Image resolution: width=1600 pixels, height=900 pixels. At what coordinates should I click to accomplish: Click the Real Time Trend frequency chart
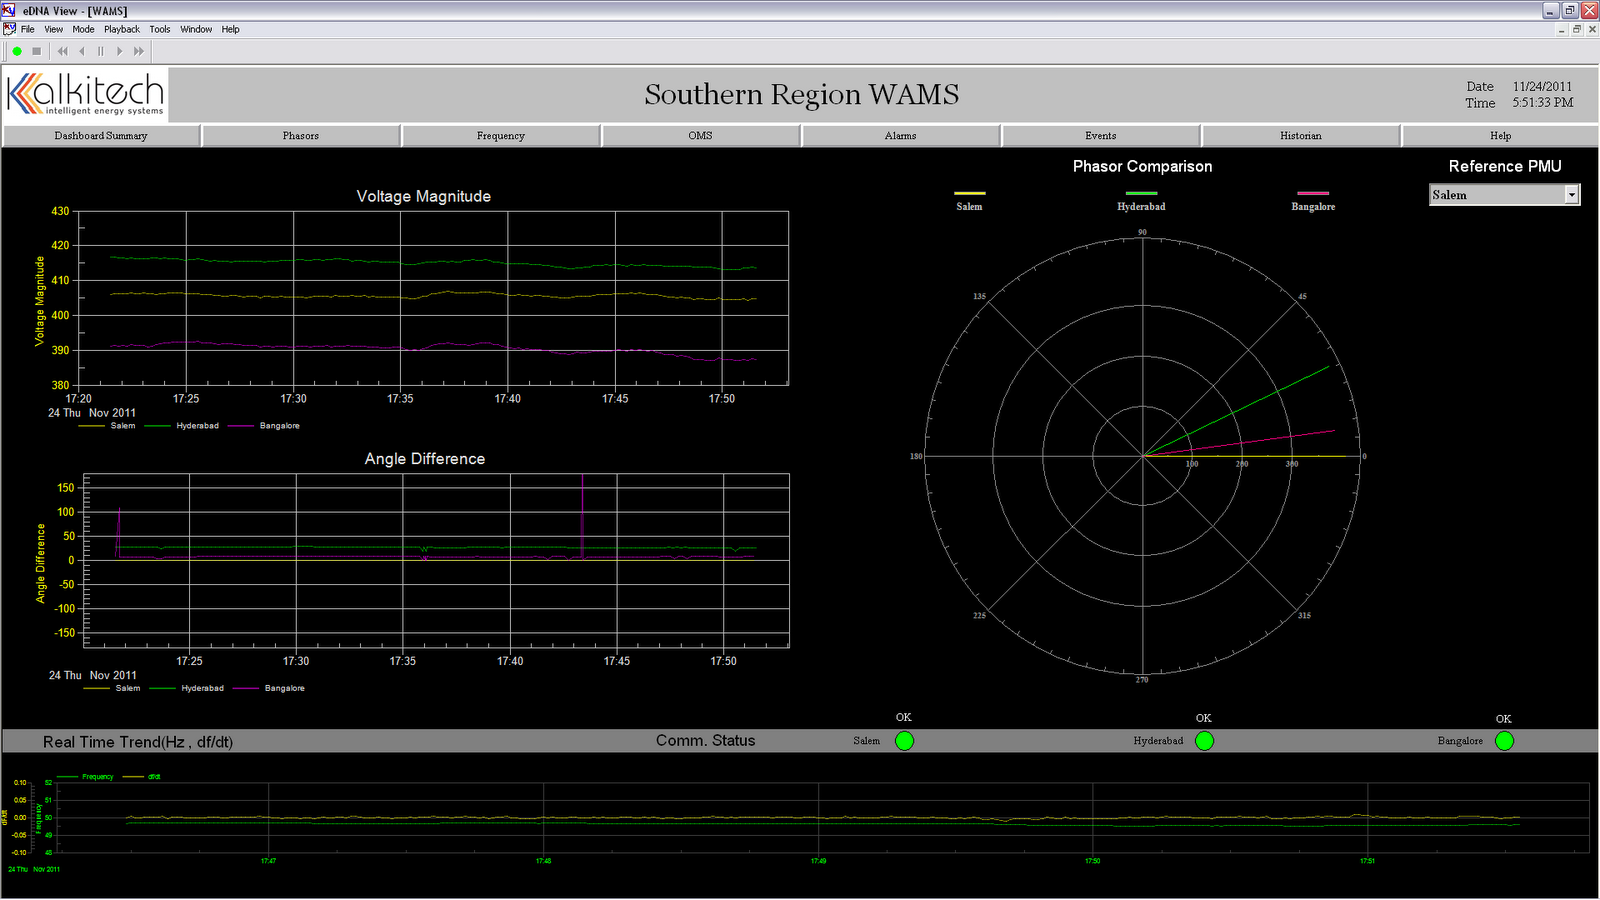800,820
